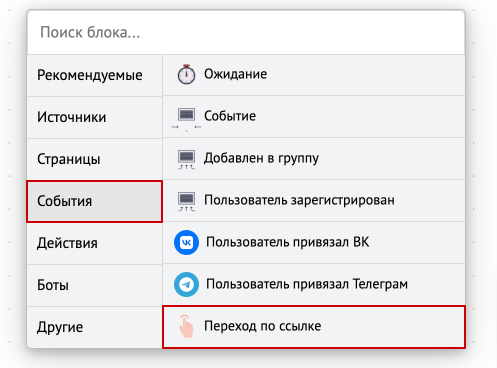The image size is (497, 368).
Task: Click the Добавлен в группу icon
Action: point(186,160)
